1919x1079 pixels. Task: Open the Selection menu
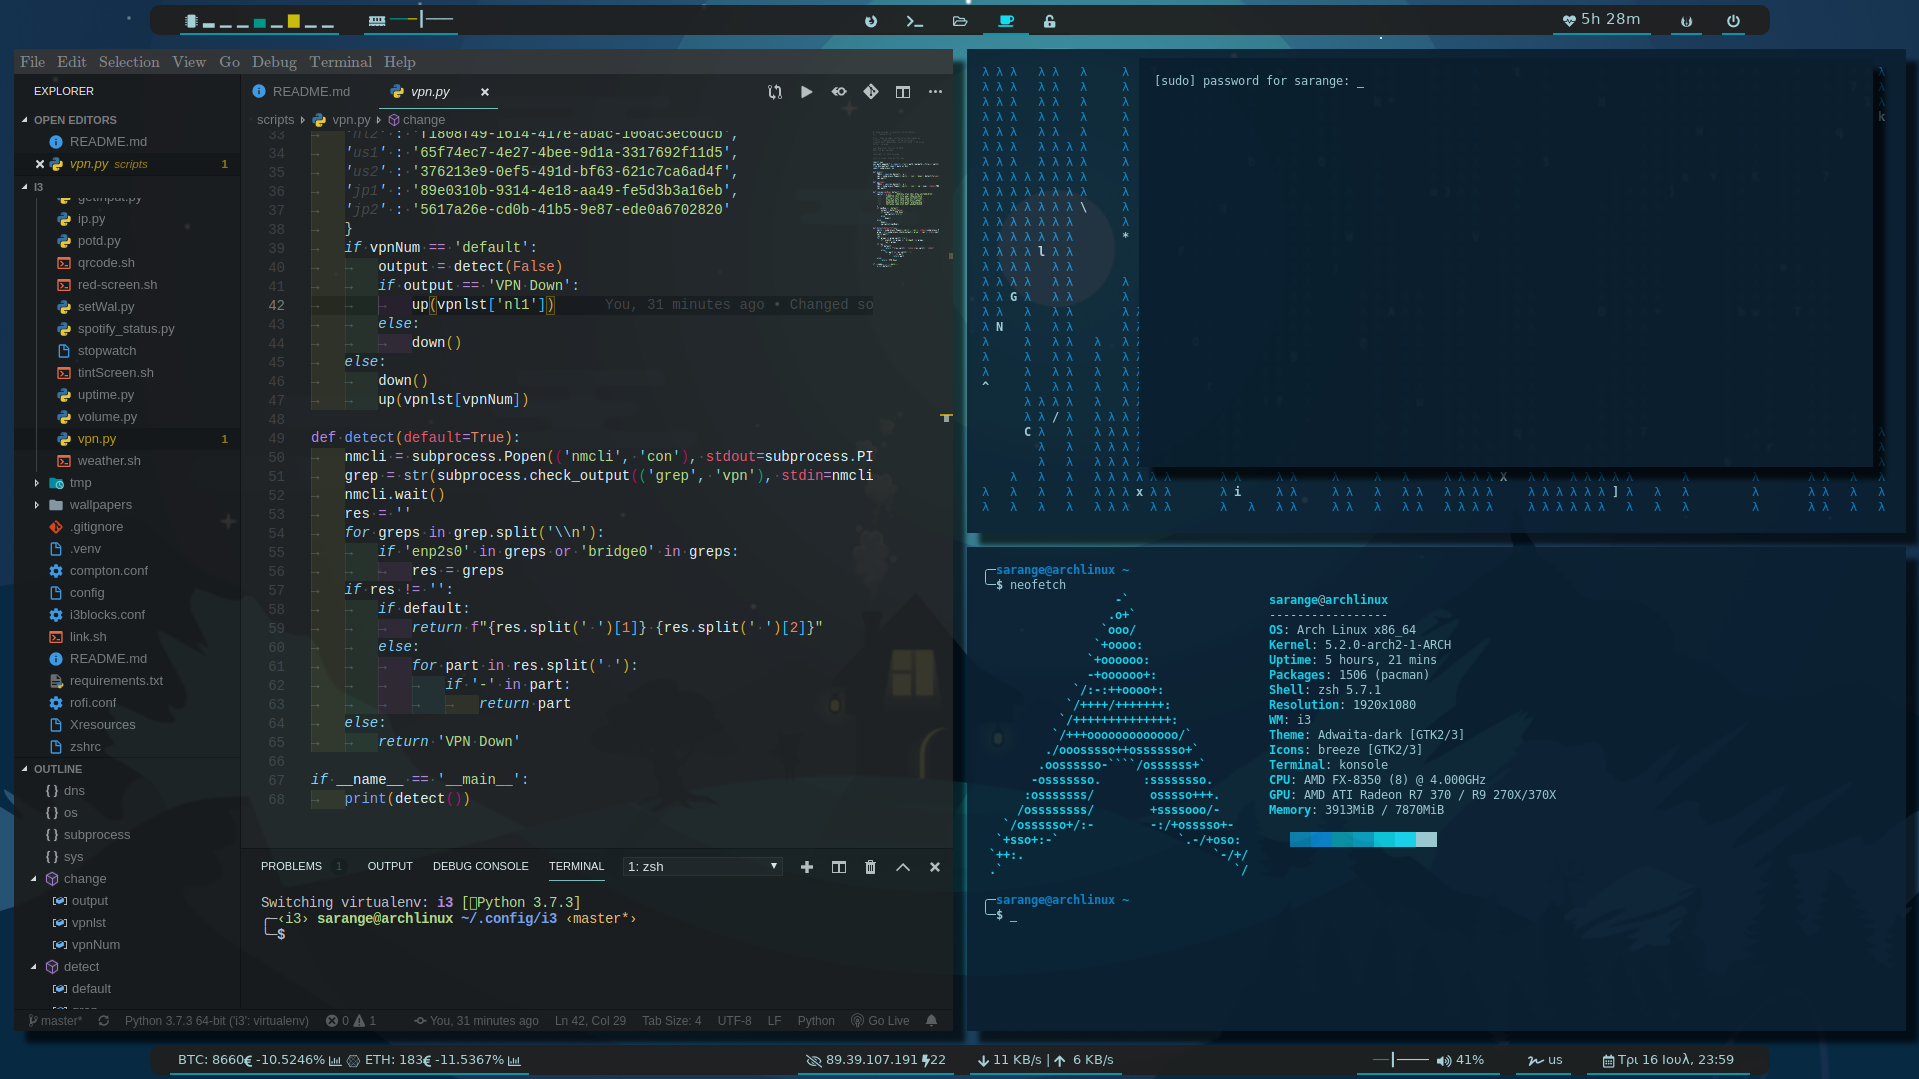[x=129, y=62]
